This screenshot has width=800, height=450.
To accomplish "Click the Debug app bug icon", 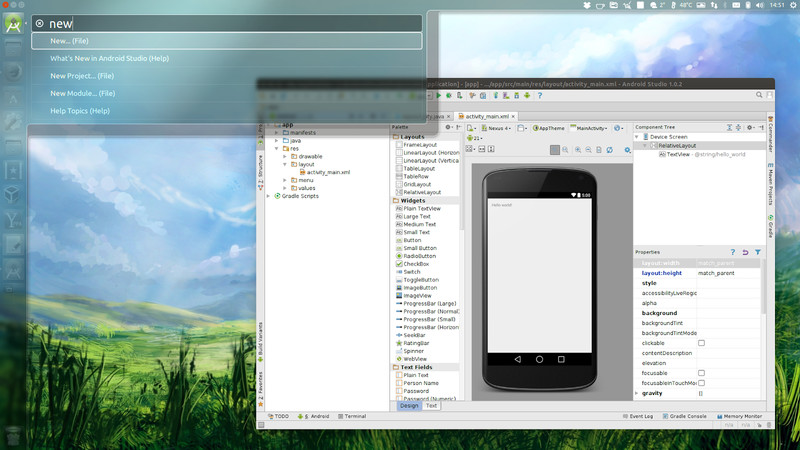I will pyautogui.click(x=449, y=95).
